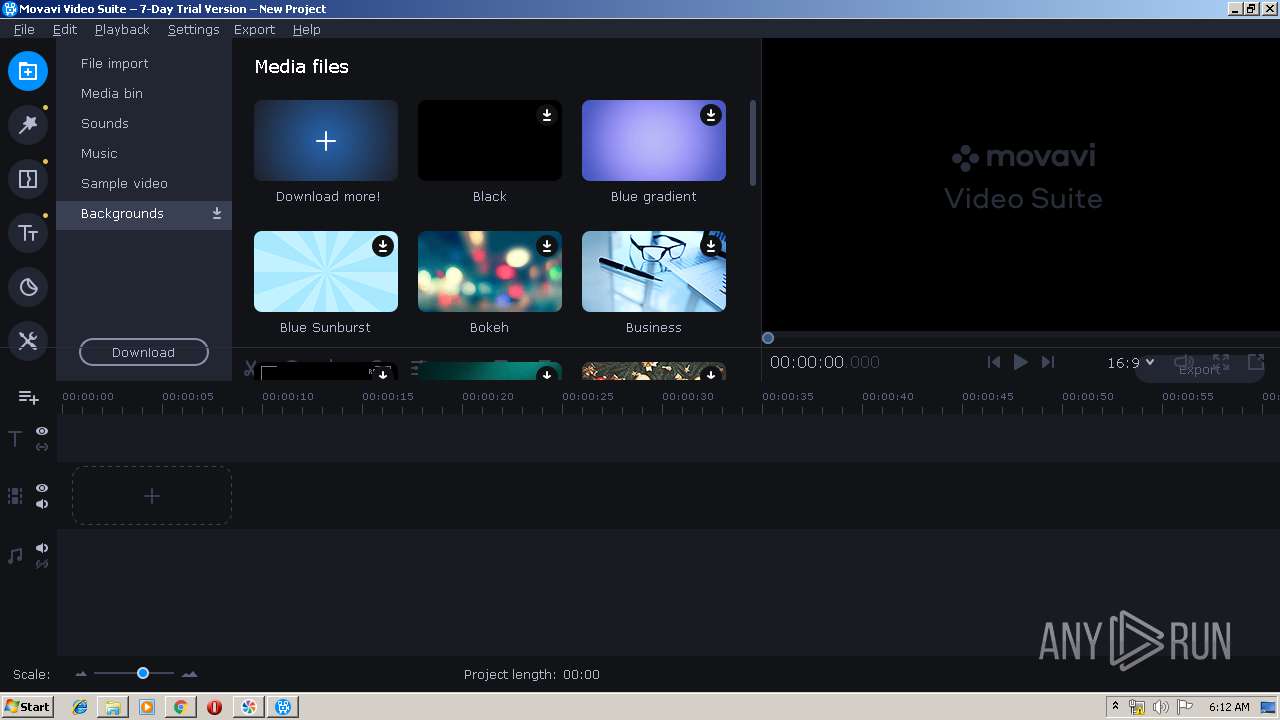Click download arrow next to Backgrounds
Image resolution: width=1280 pixels, height=720 pixels.
pyautogui.click(x=217, y=214)
